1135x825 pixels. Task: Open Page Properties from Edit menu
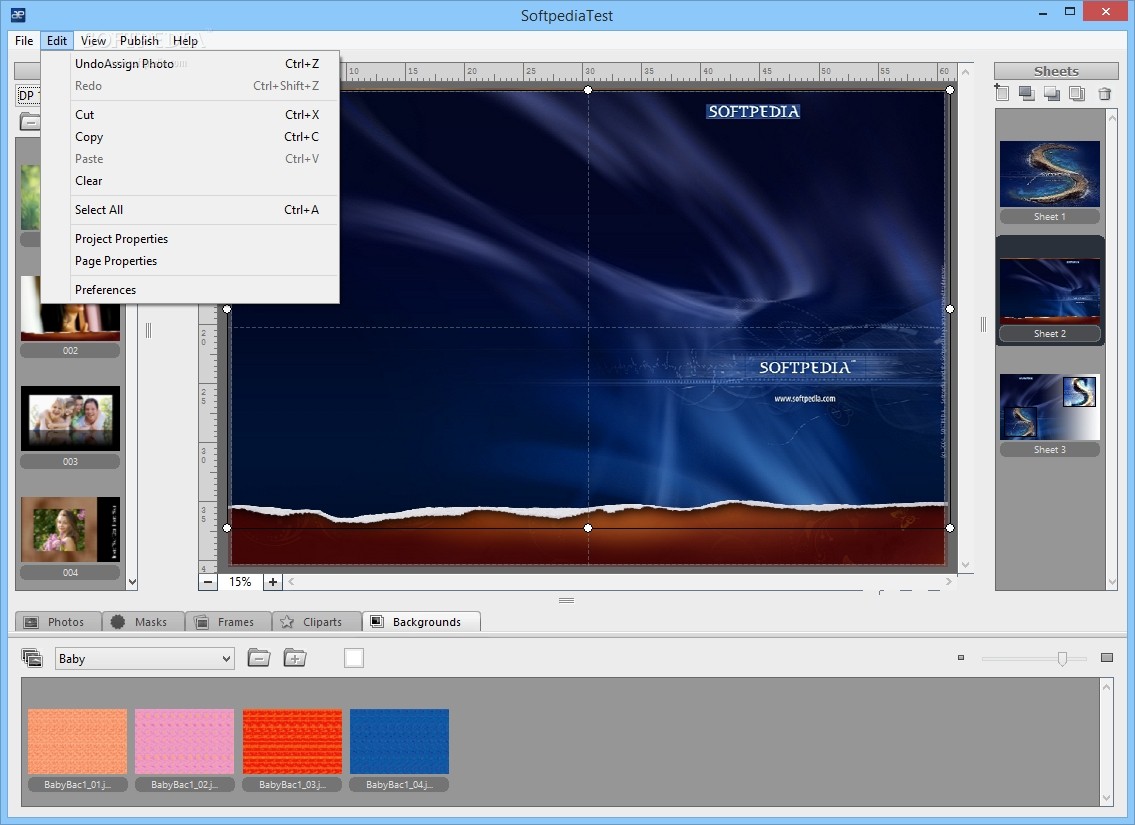tap(190, 261)
